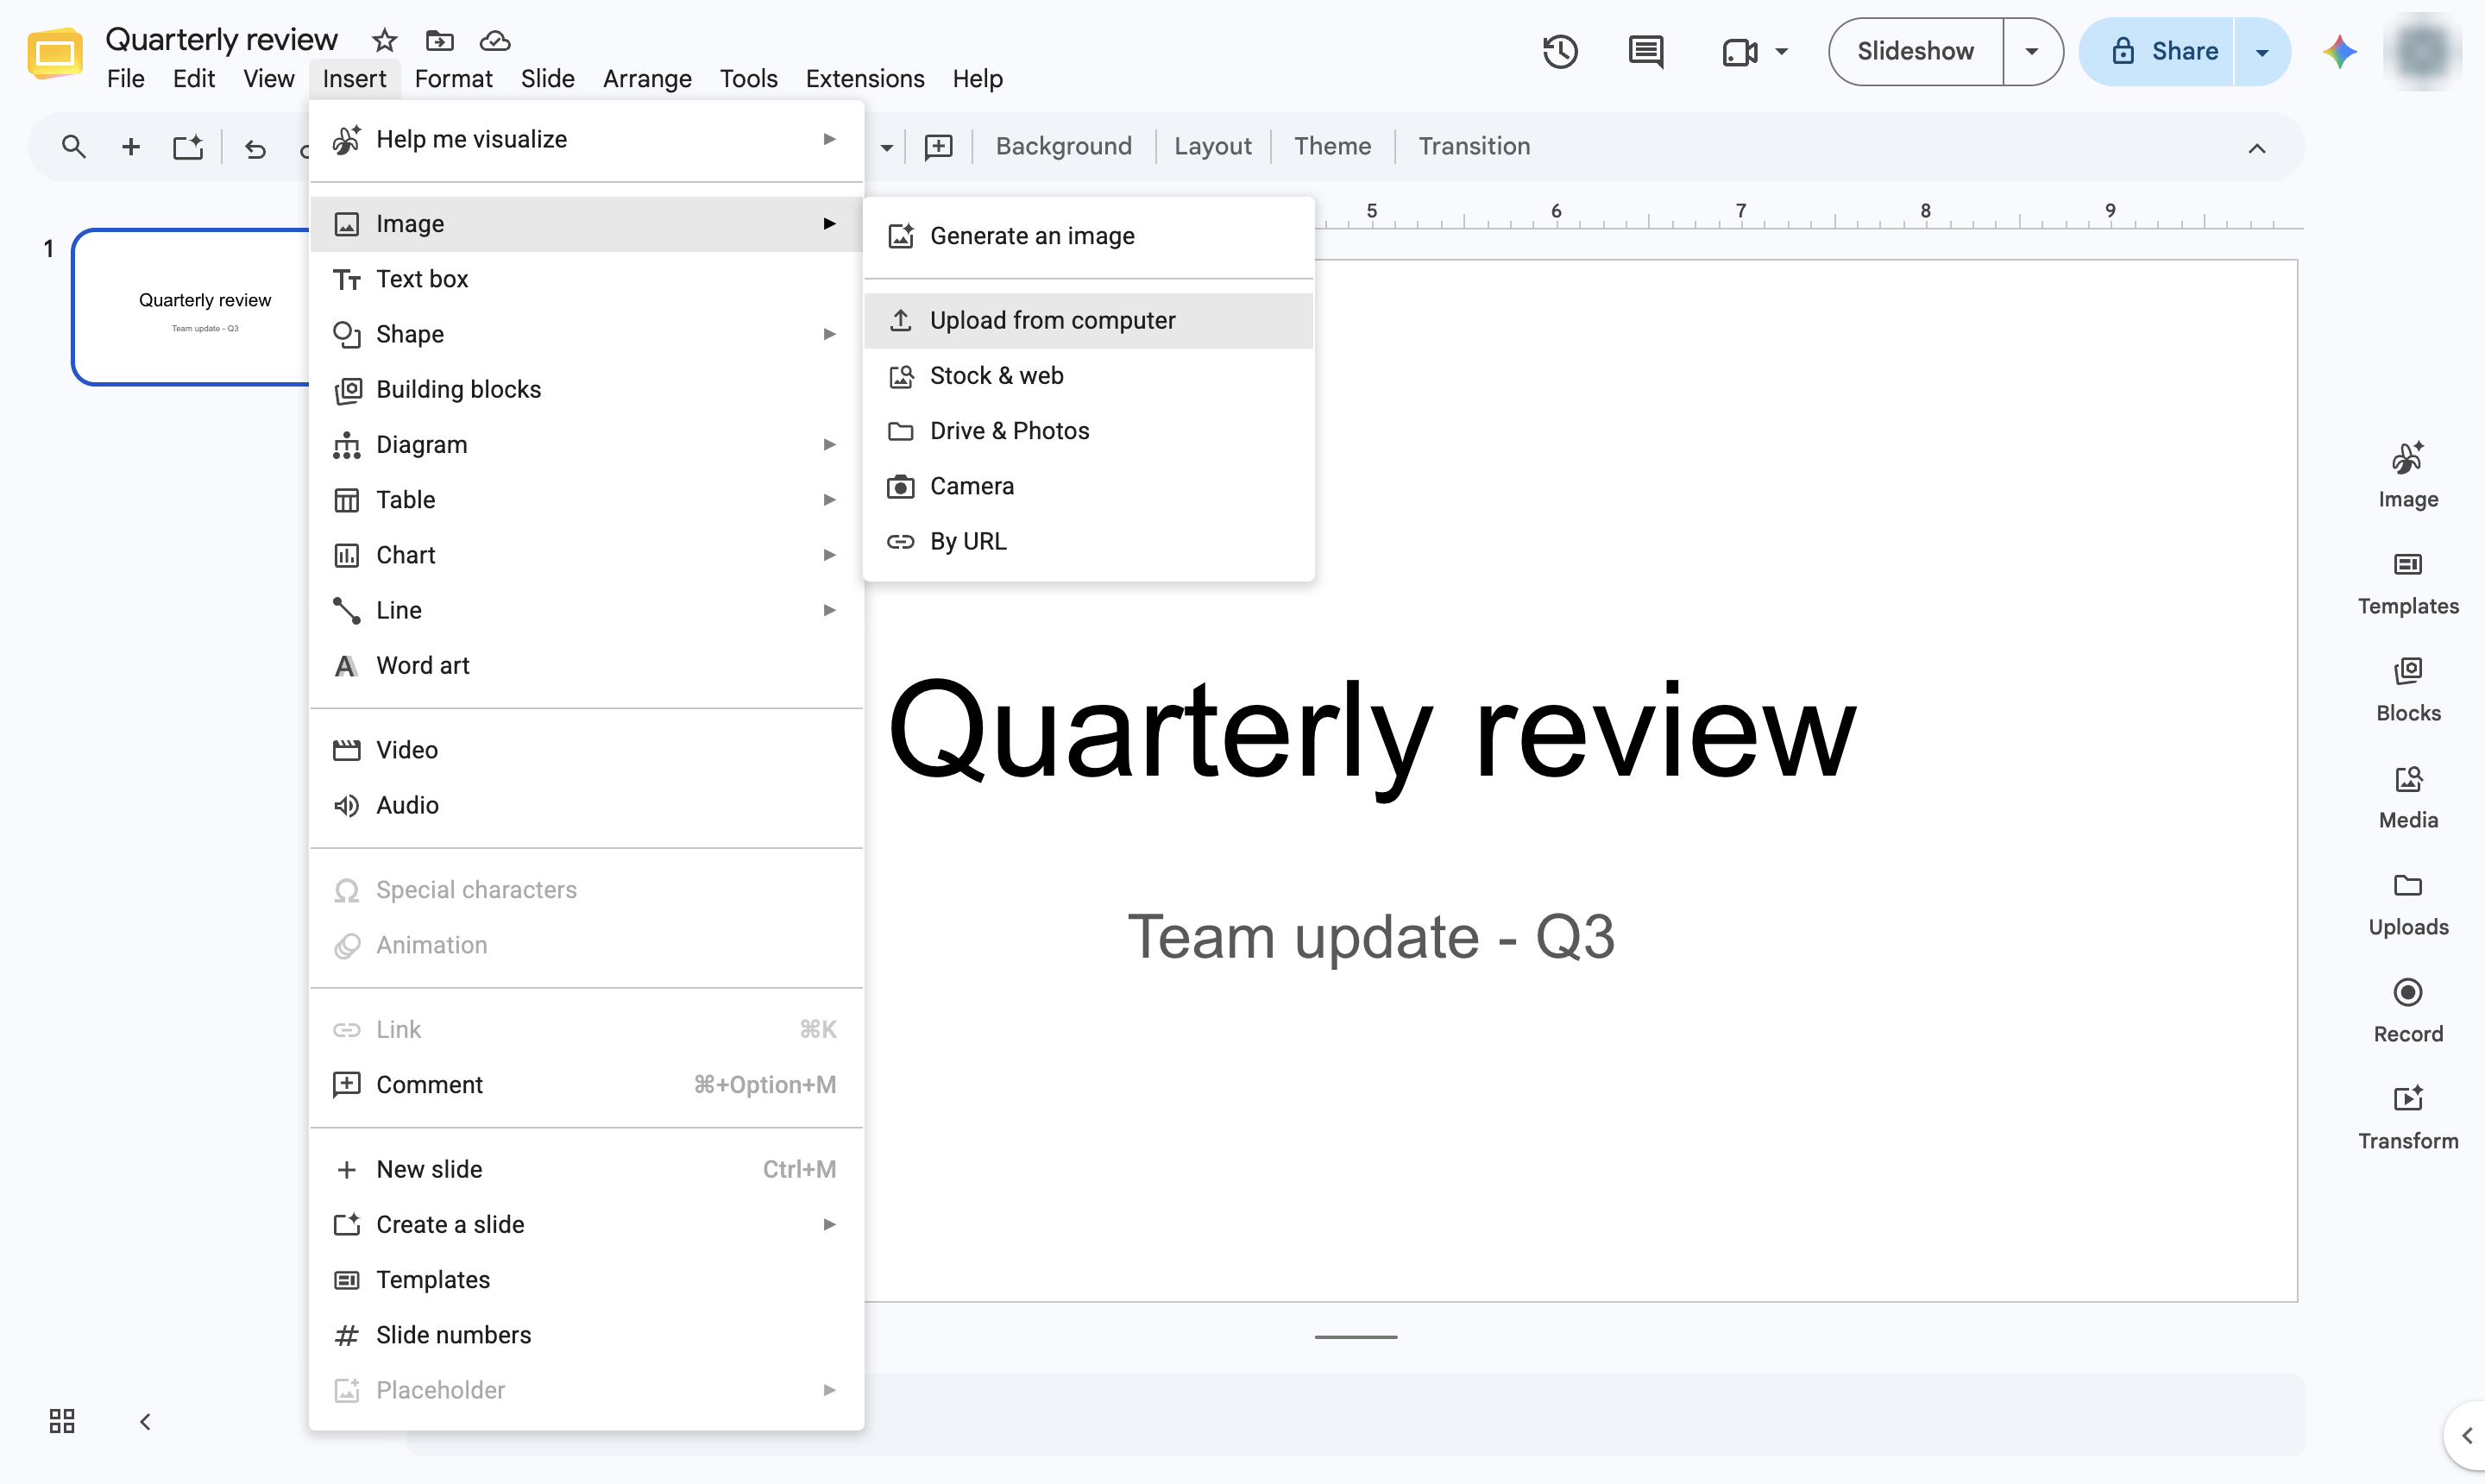Check the cloud document status icon
Screen dimensions: 2485x1484
point(495,41)
